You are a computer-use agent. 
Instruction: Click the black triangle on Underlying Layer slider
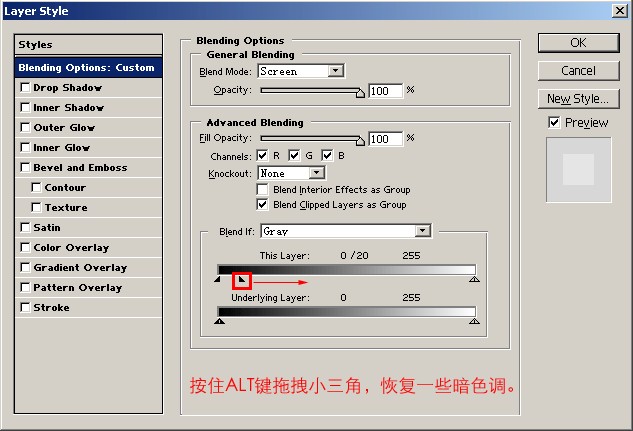pos(221,321)
